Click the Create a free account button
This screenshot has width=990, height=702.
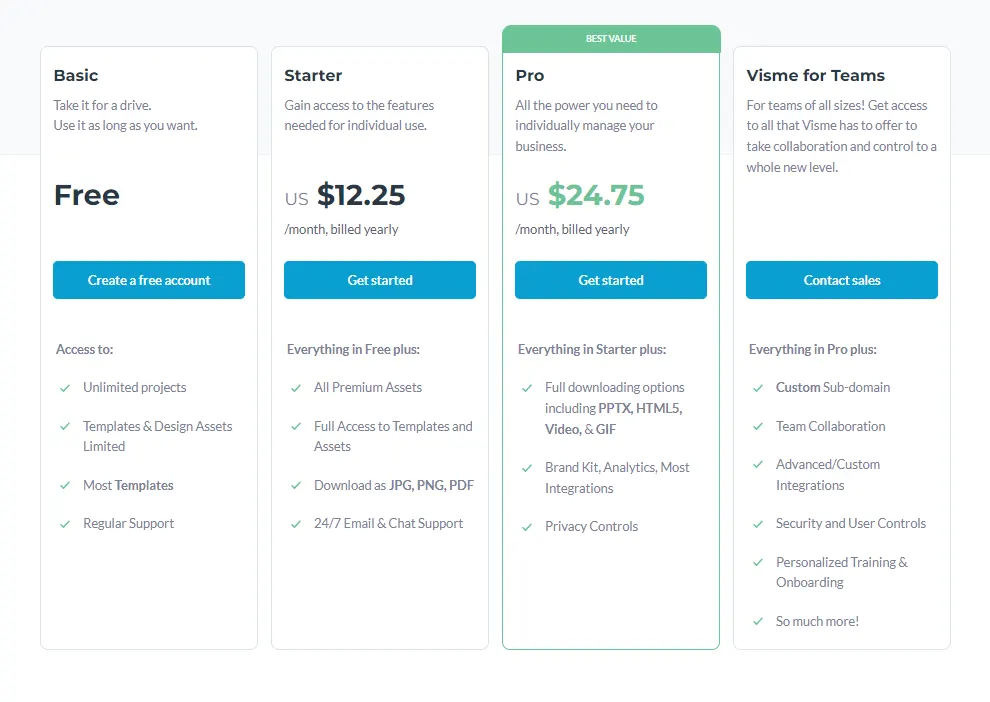tap(148, 280)
